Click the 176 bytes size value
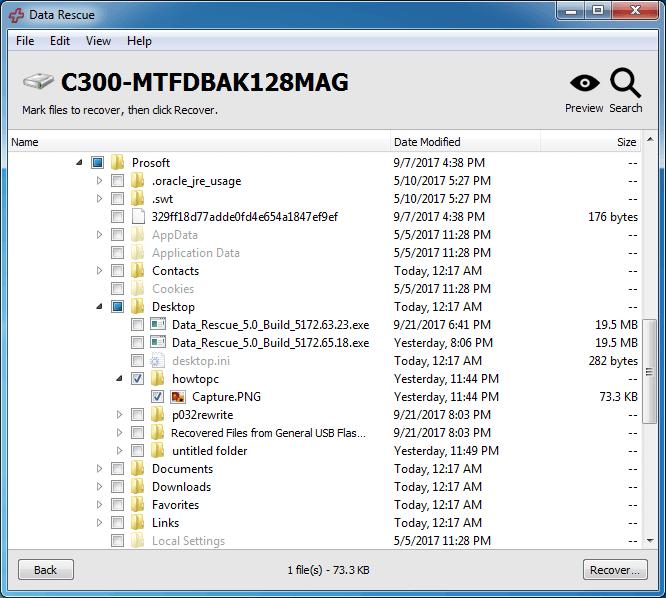 click(613, 217)
